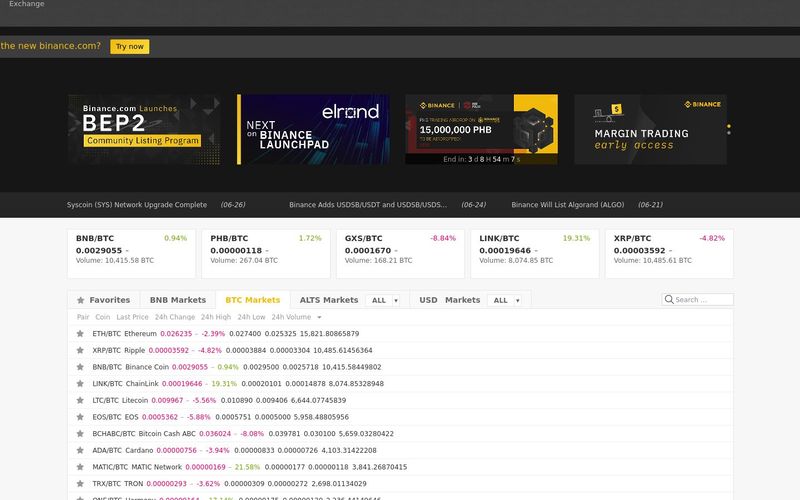Image resolution: width=800 pixels, height=500 pixels.
Task: Click Cardano last price 0.00000756
Action: click(177, 451)
